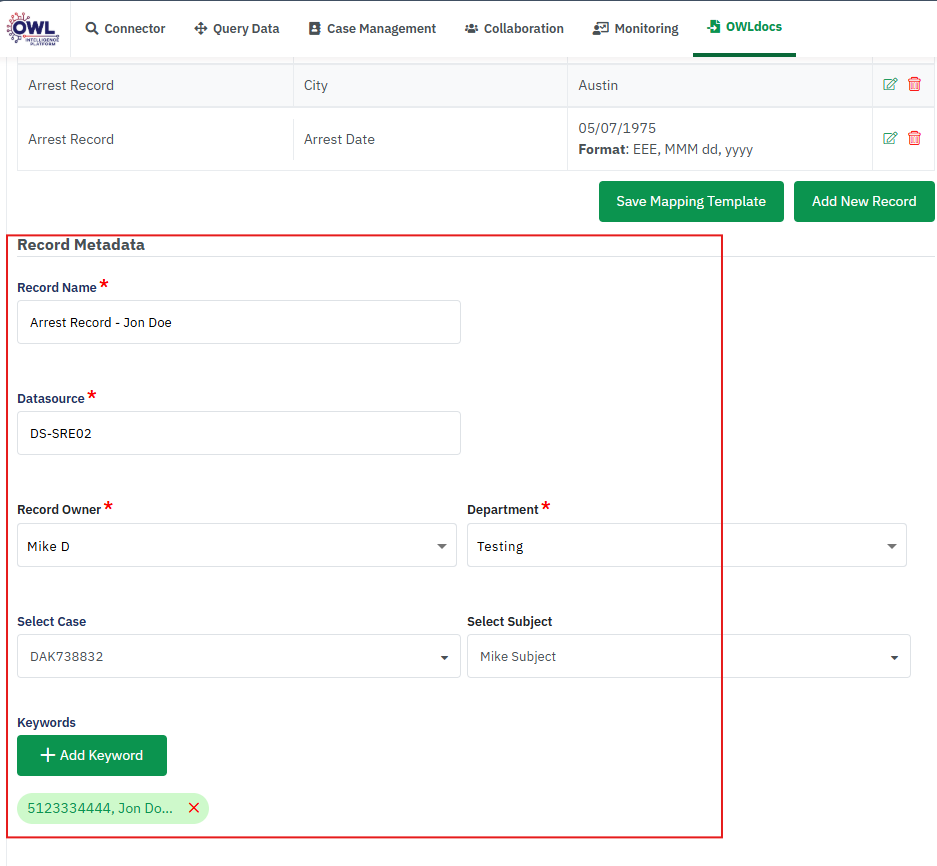Screen dimensions: 937x866
Task: Open the Collaboration tab
Action: pyautogui.click(x=514, y=29)
